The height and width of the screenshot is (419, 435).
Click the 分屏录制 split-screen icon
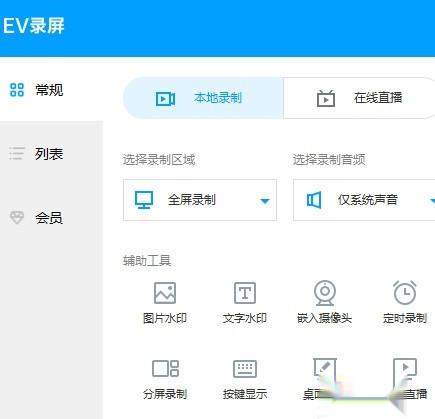165,368
